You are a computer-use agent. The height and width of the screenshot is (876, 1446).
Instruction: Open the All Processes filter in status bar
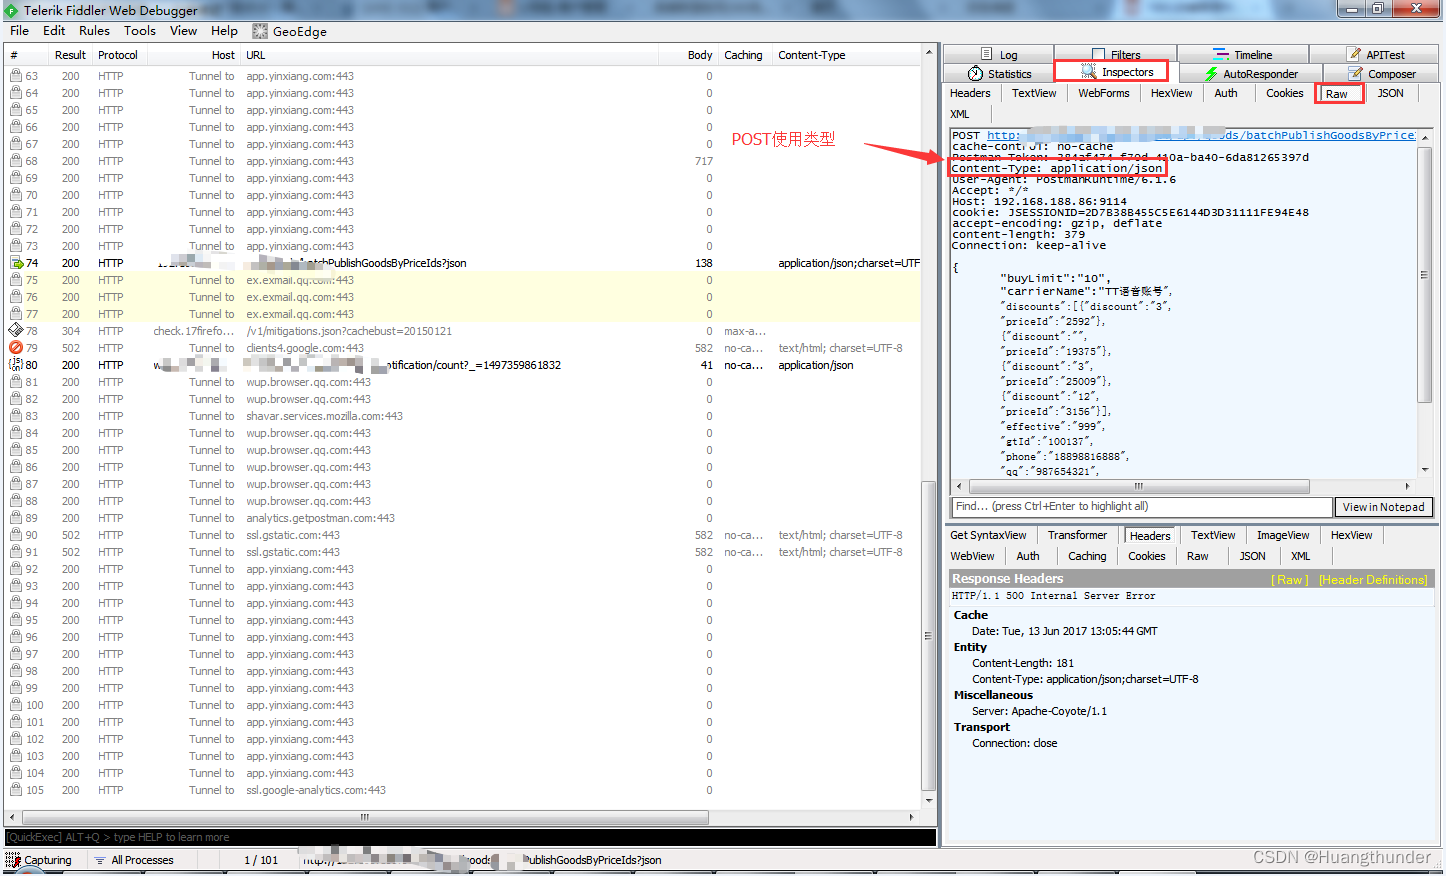tap(134, 860)
